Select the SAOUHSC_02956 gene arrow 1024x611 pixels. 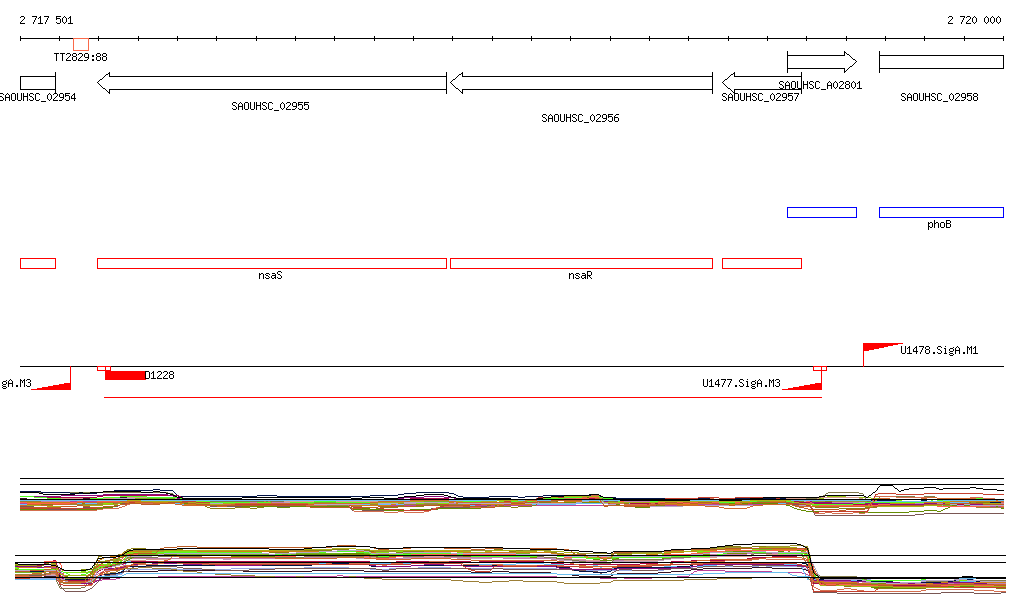(581, 83)
